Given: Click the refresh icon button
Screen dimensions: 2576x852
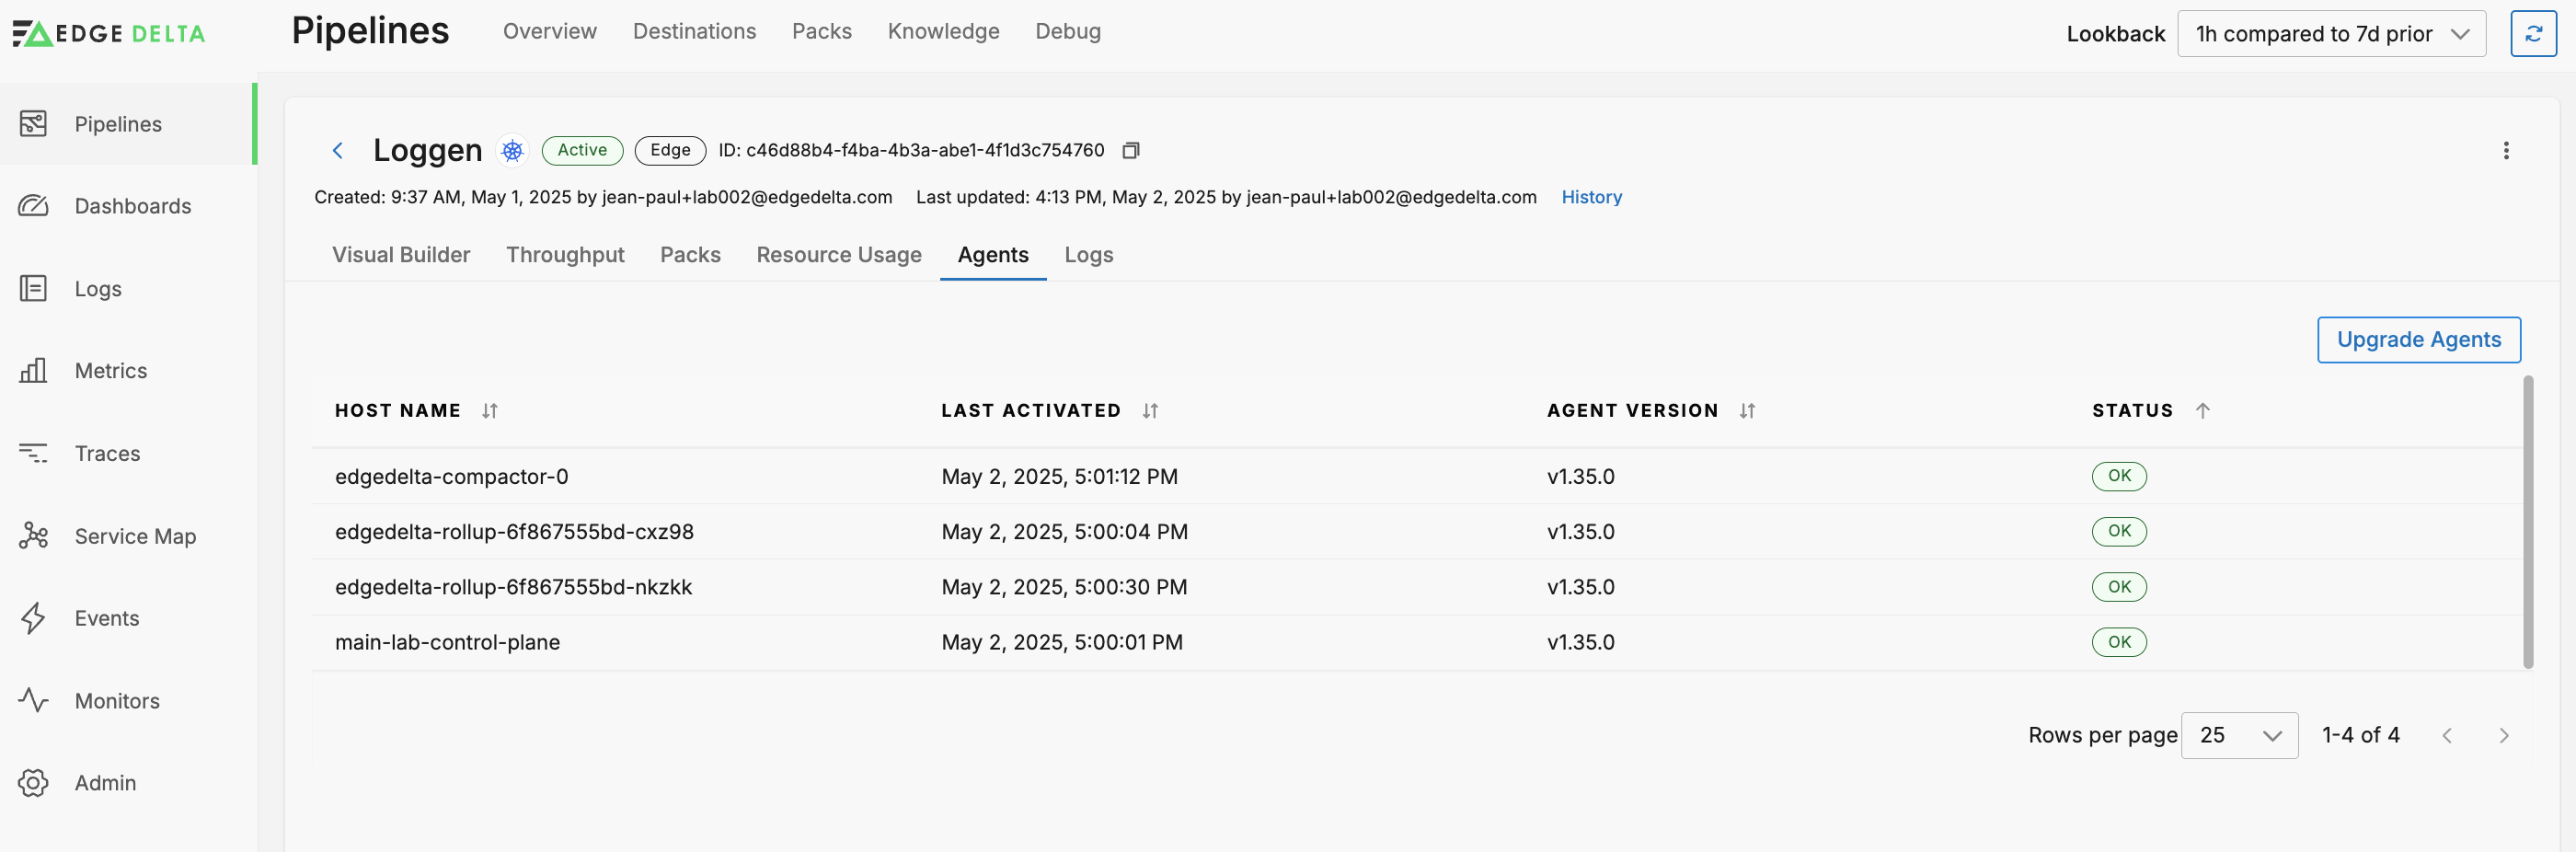Looking at the screenshot, I should point(2533,34).
